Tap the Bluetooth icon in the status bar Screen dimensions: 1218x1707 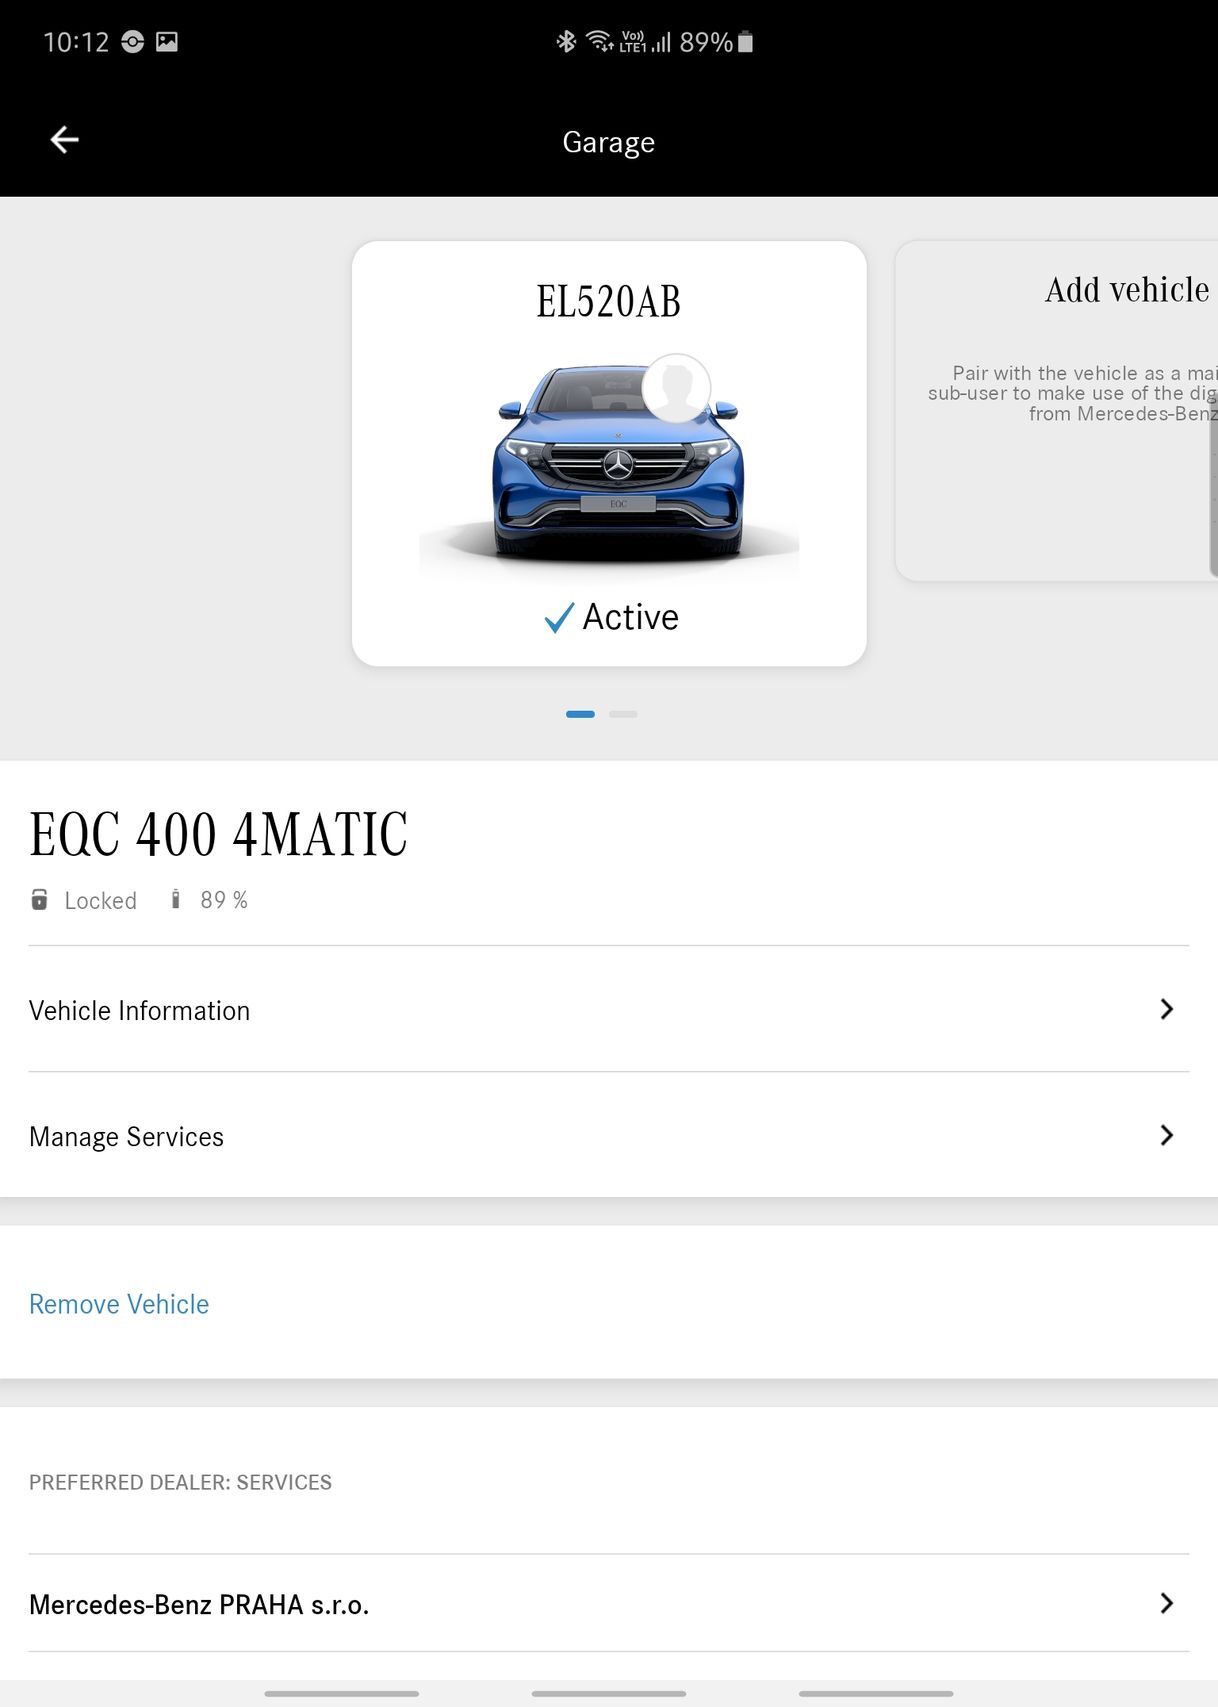pyautogui.click(x=565, y=41)
